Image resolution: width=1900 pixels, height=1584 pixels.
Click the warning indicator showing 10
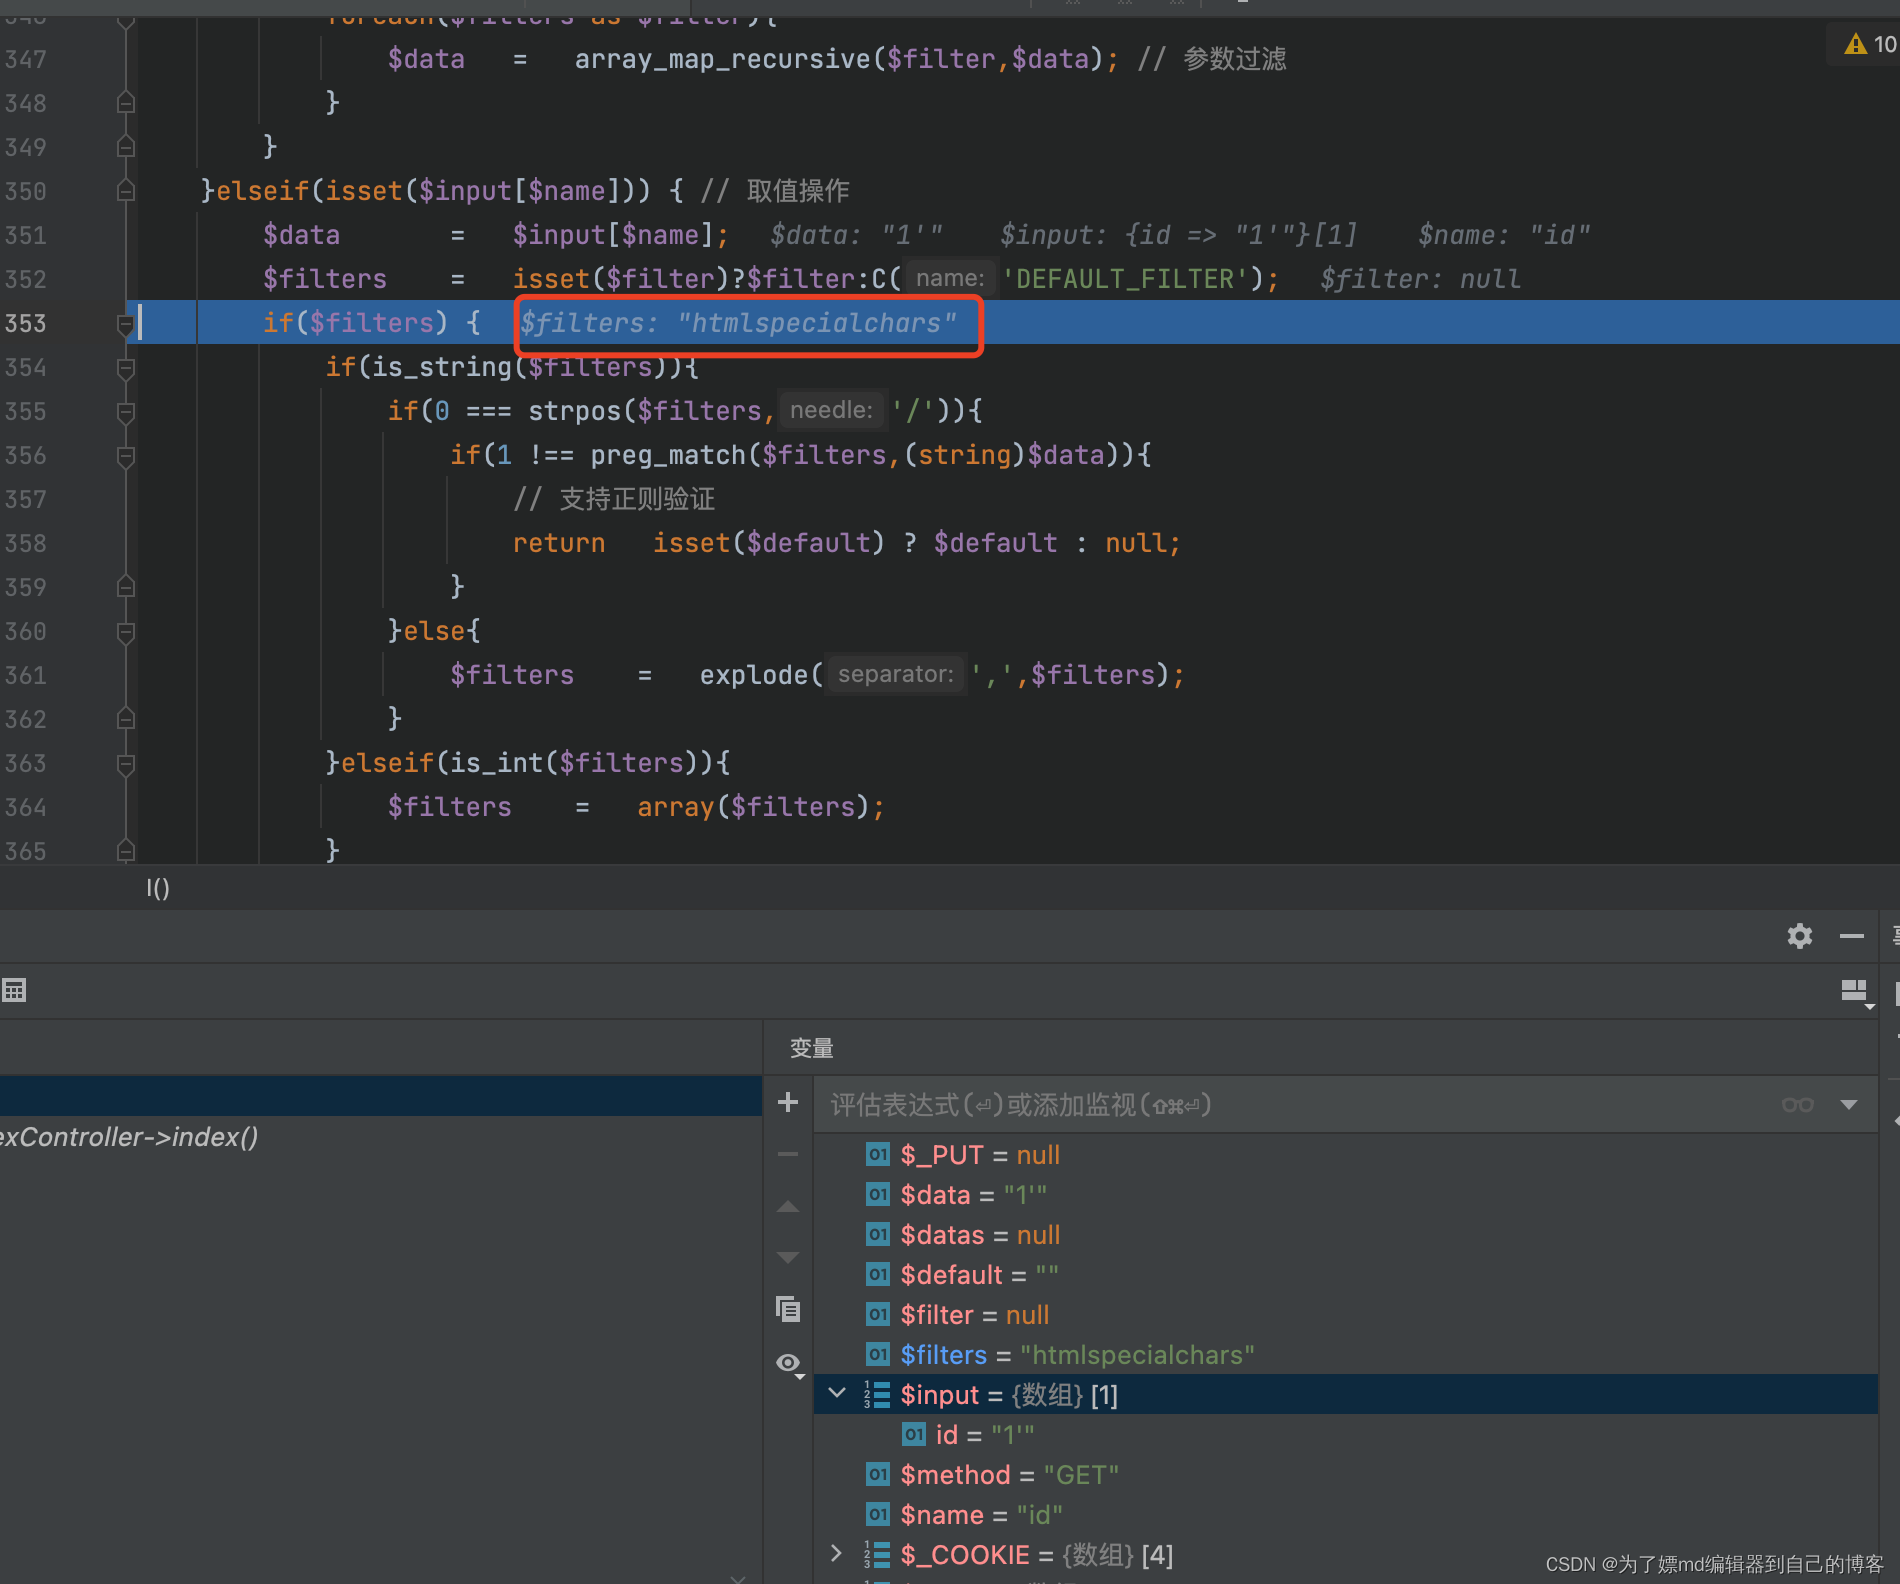pos(1870,44)
